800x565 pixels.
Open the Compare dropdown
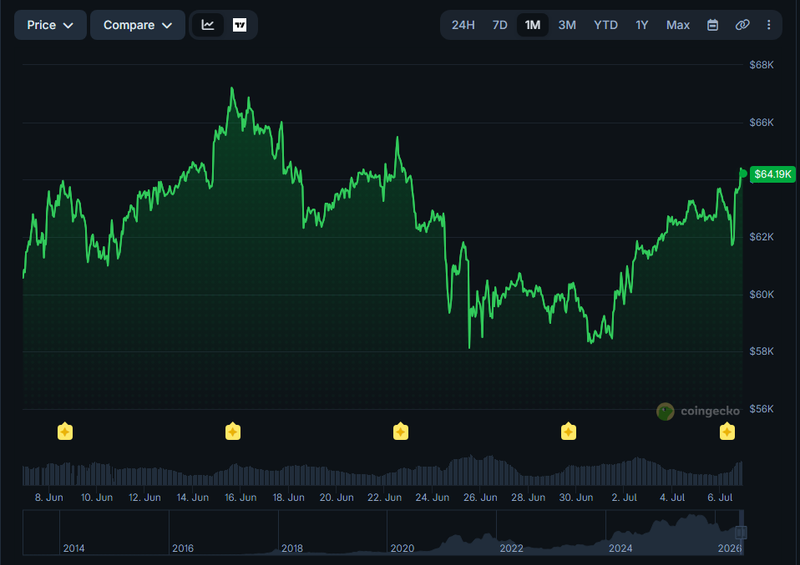pos(137,25)
